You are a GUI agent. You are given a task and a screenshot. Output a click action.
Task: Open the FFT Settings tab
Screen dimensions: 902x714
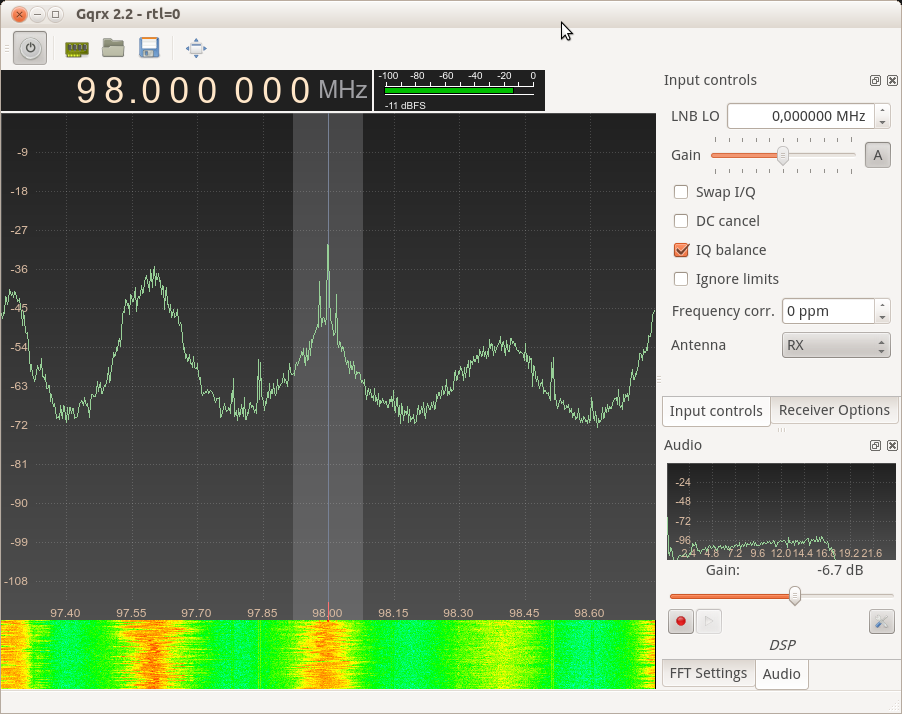pyautogui.click(x=707, y=673)
